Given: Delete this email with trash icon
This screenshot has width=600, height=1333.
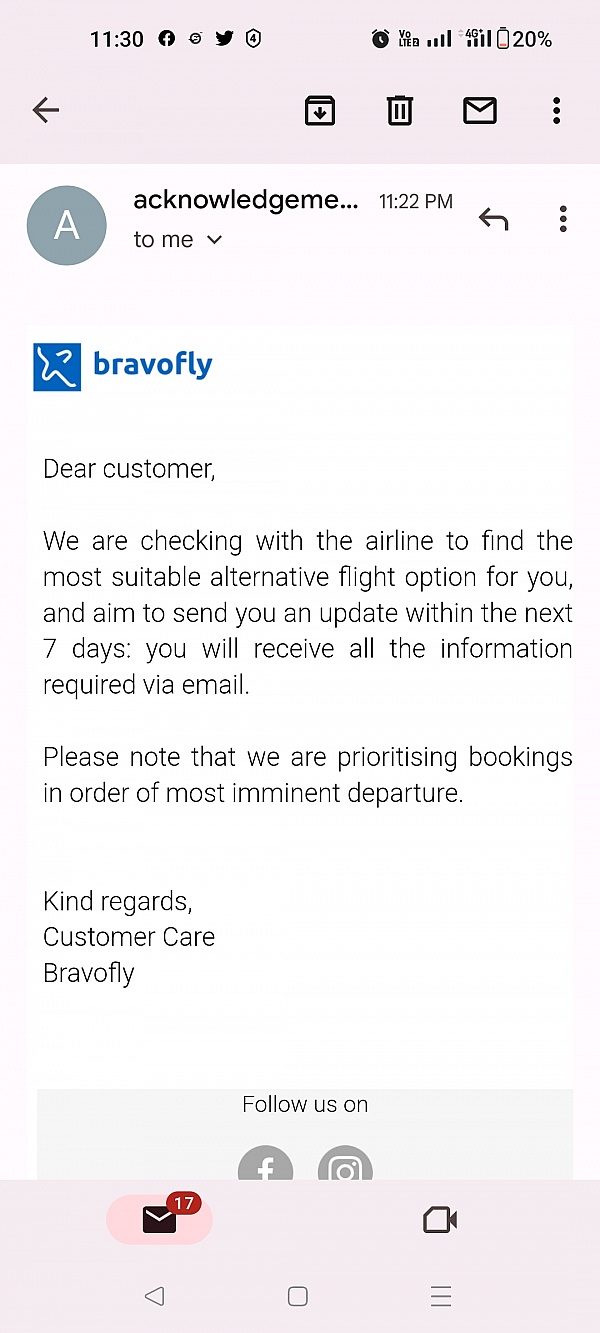Looking at the screenshot, I should tap(399, 110).
